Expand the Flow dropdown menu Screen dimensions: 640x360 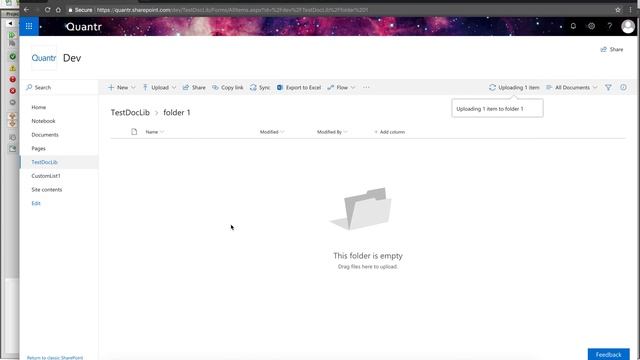[x=341, y=87]
